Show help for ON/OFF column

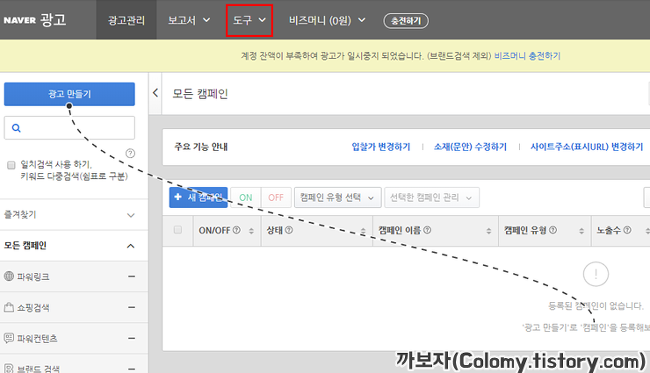pos(236,230)
